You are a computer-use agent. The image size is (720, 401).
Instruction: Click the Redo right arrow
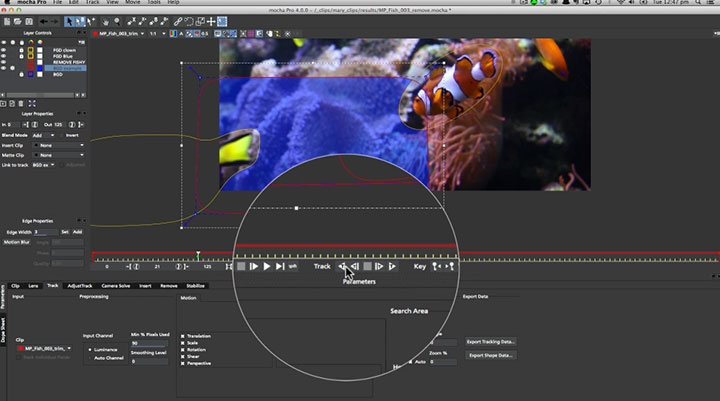tap(54, 22)
